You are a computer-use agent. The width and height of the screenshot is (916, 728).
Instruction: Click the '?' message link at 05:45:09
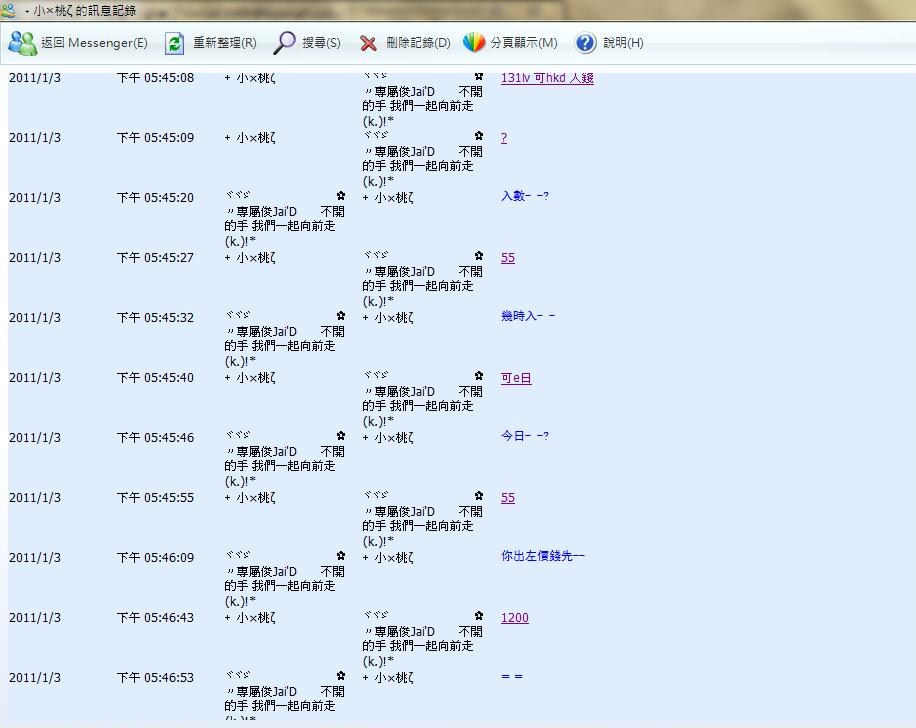(504, 138)
